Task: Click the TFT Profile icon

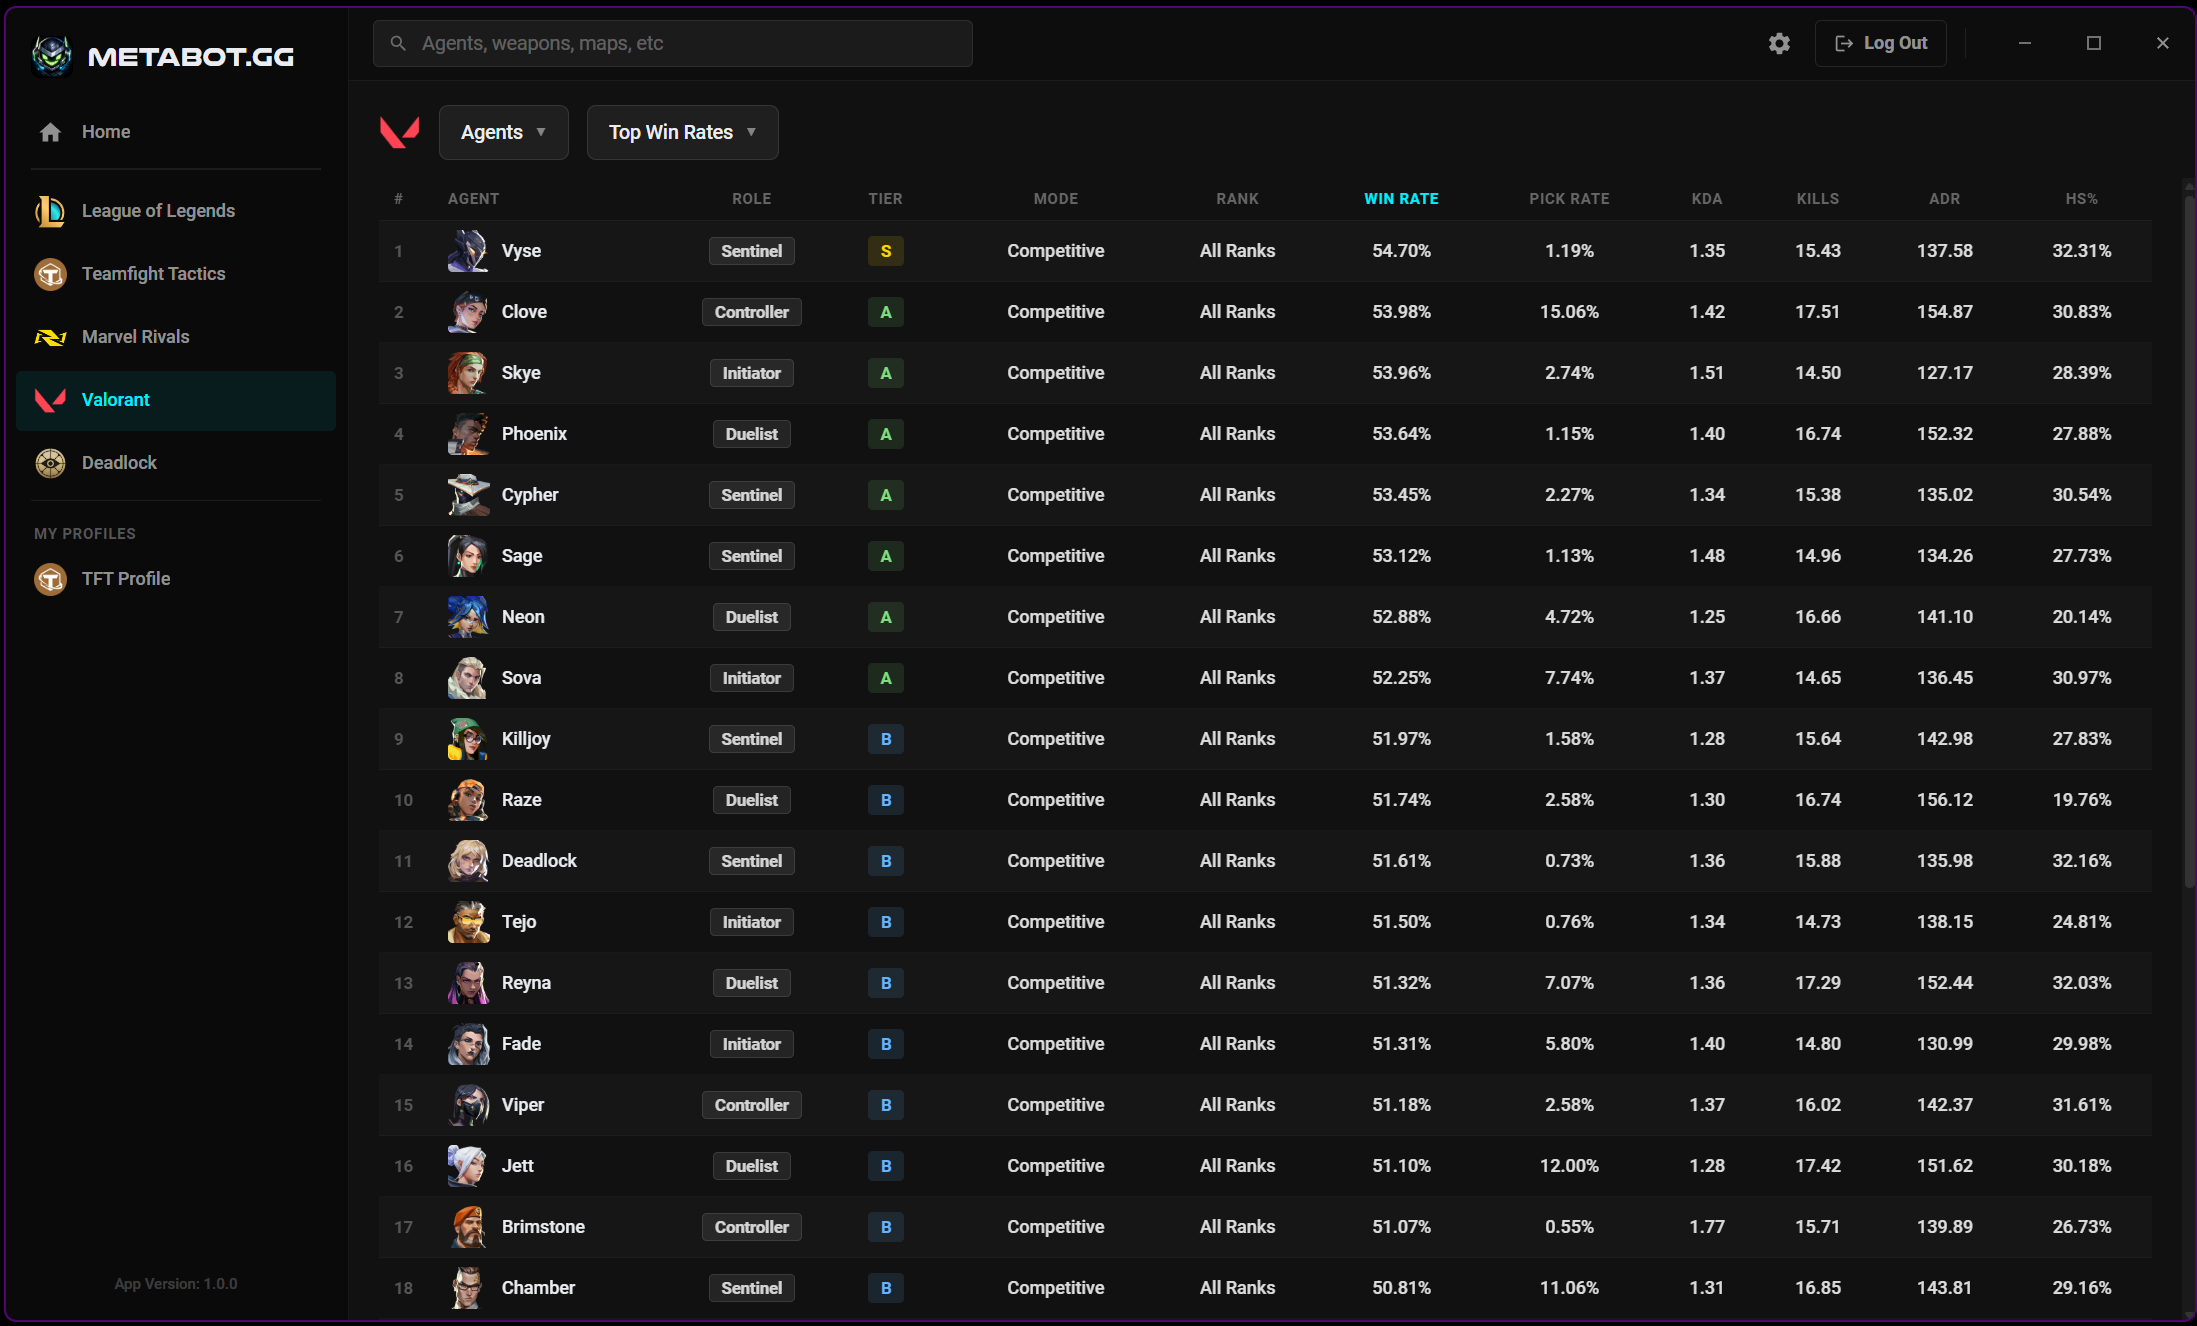Action: click(x=50, y=579)
